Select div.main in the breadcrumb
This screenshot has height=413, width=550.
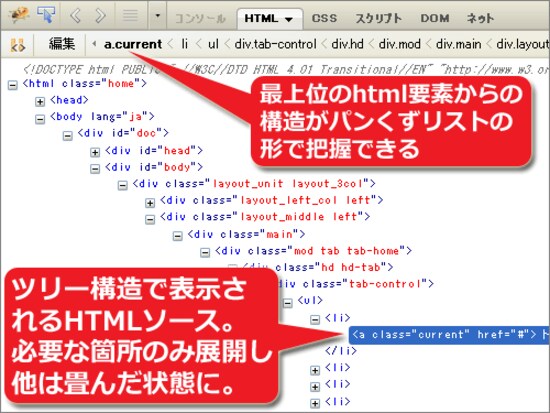tap(458, 44)
